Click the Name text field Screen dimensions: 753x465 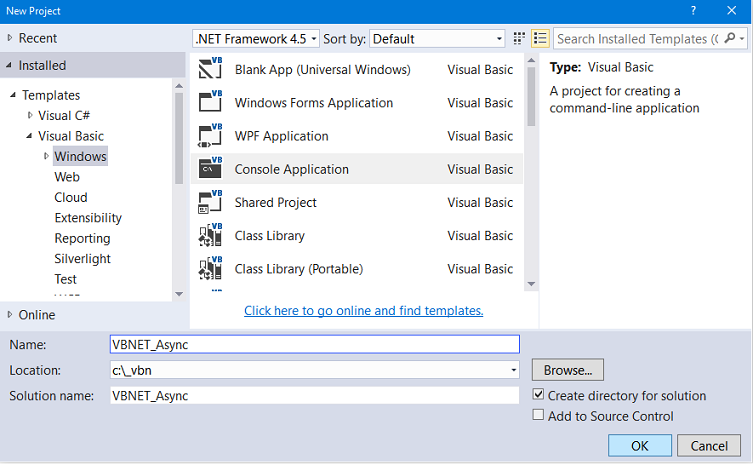point(315,344)
